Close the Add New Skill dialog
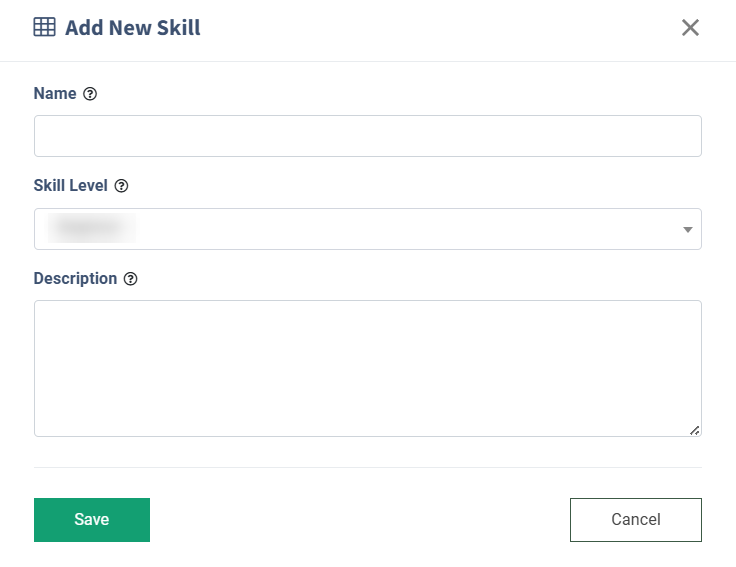The height and width of the screenshot is (567, 736). 690,28
